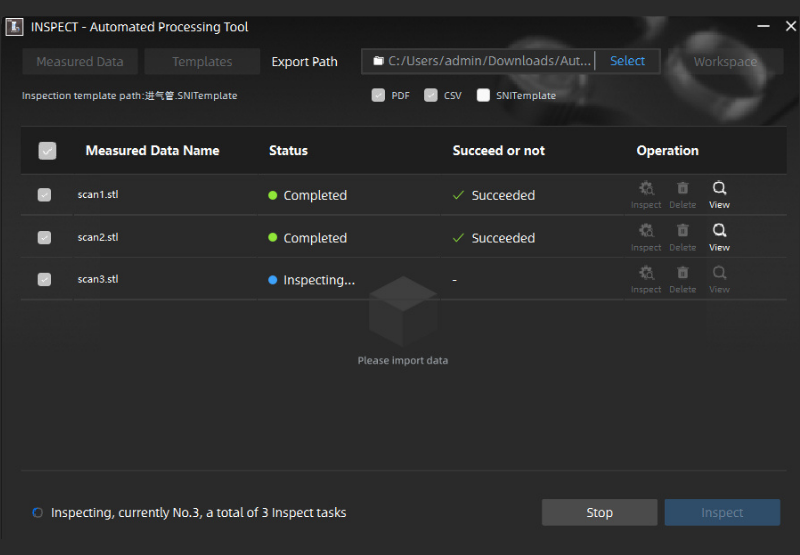Image resolution: width=800 pixels, height=555 pixels.
Task: Switch to the Templates tab
Action: 202,62
